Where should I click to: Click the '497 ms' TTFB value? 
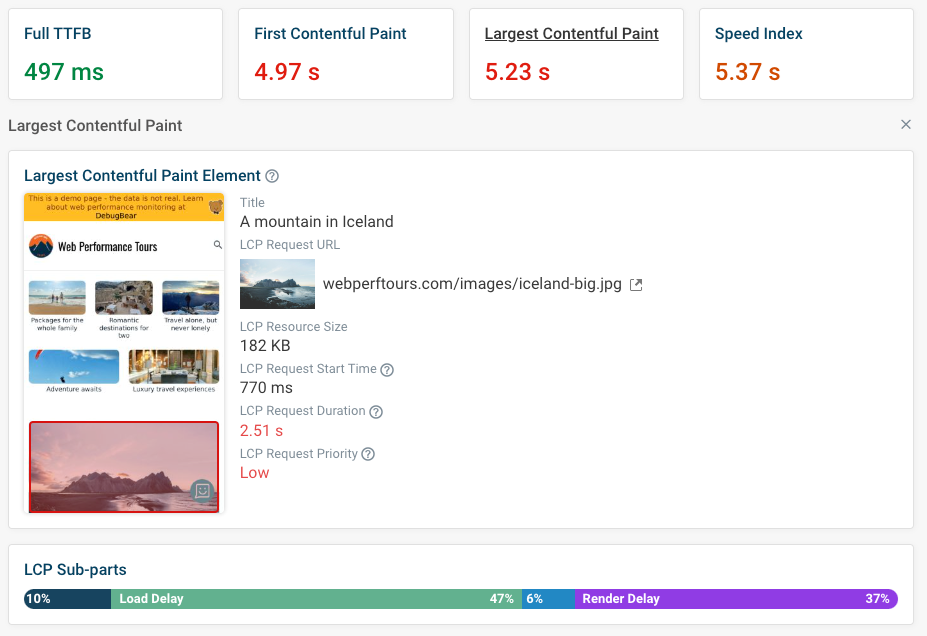64,72
